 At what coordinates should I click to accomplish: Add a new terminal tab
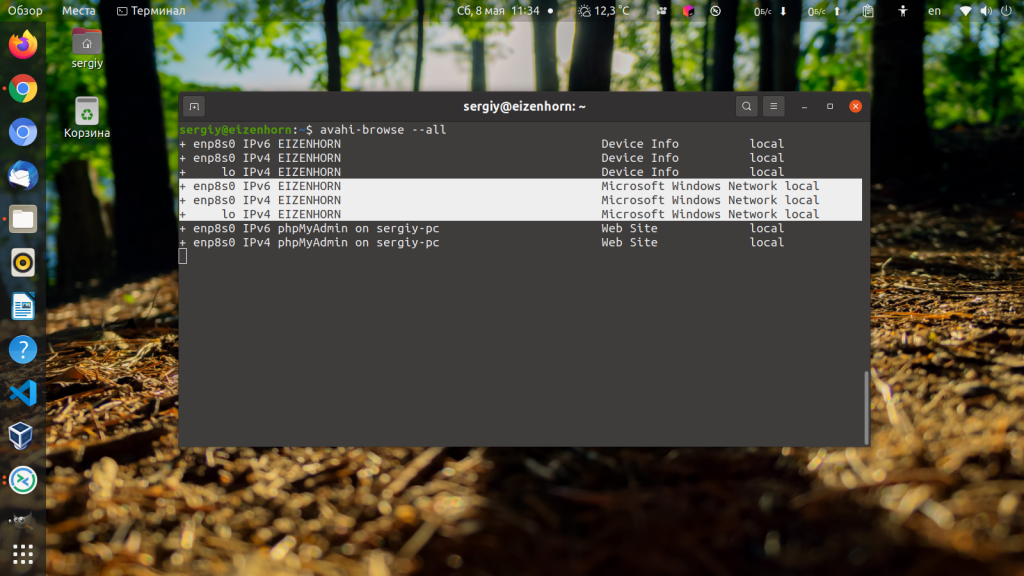(194, 106)
